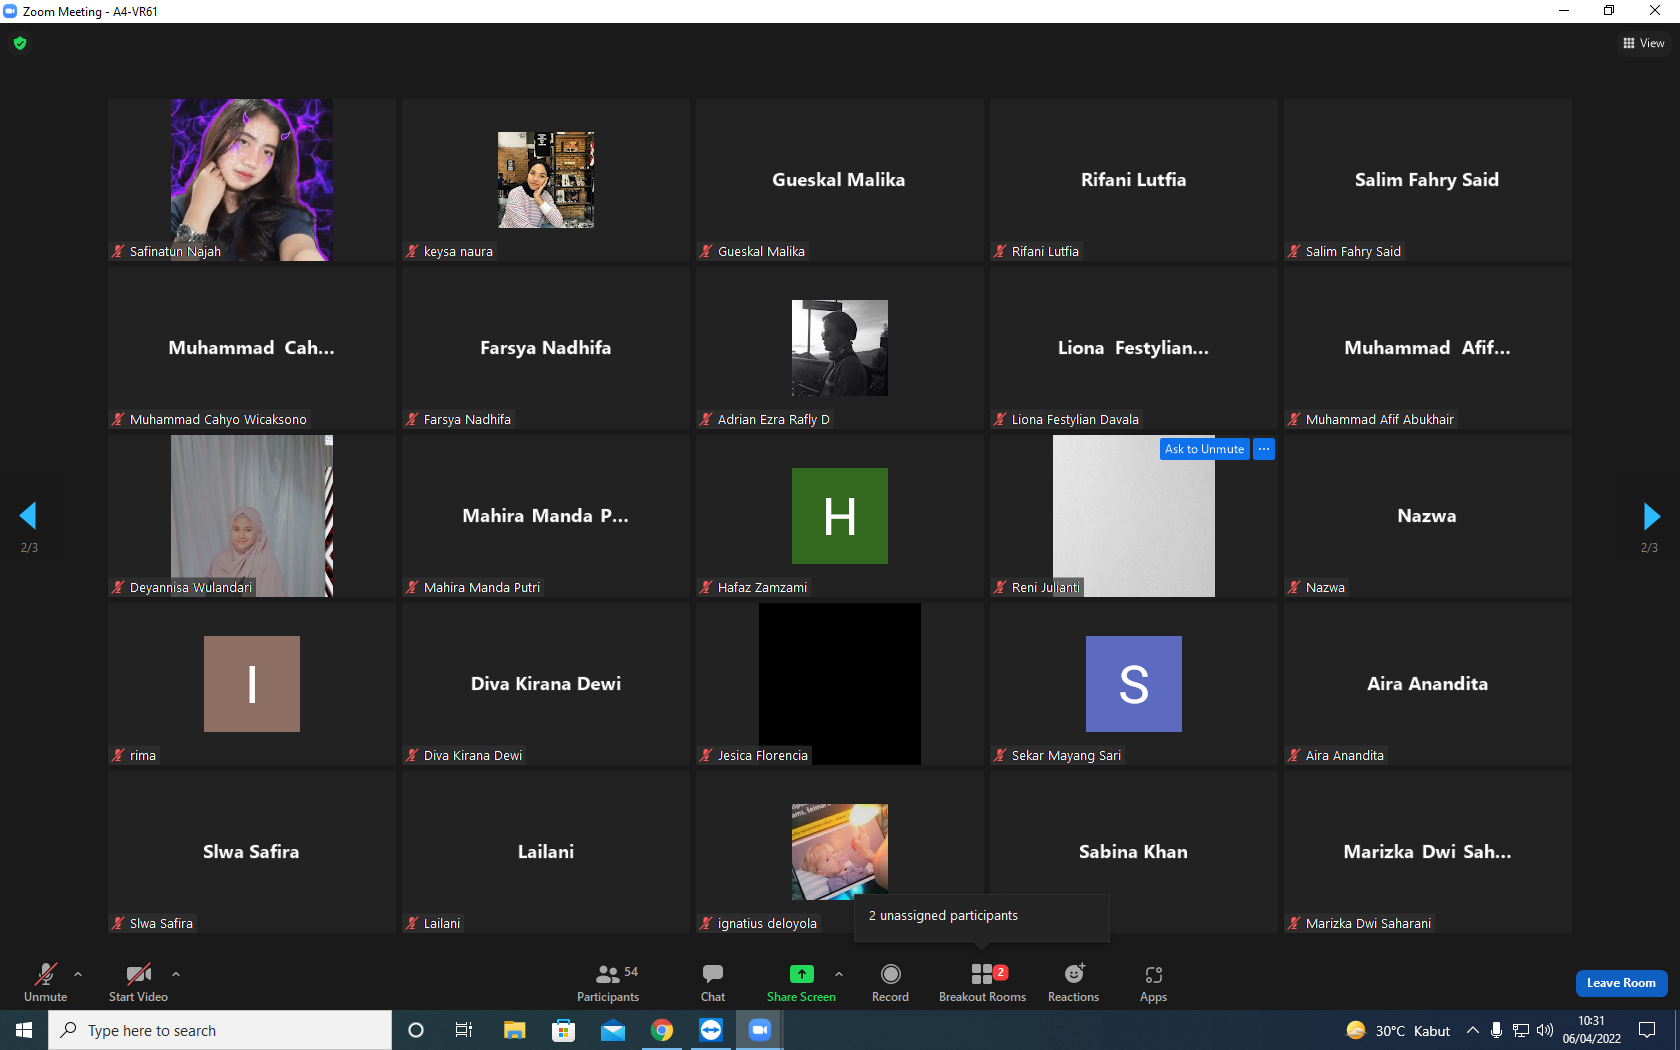Screen dimensions: 1680x1050
Task: Start recording with the Record button
Action: pos(890,983)
